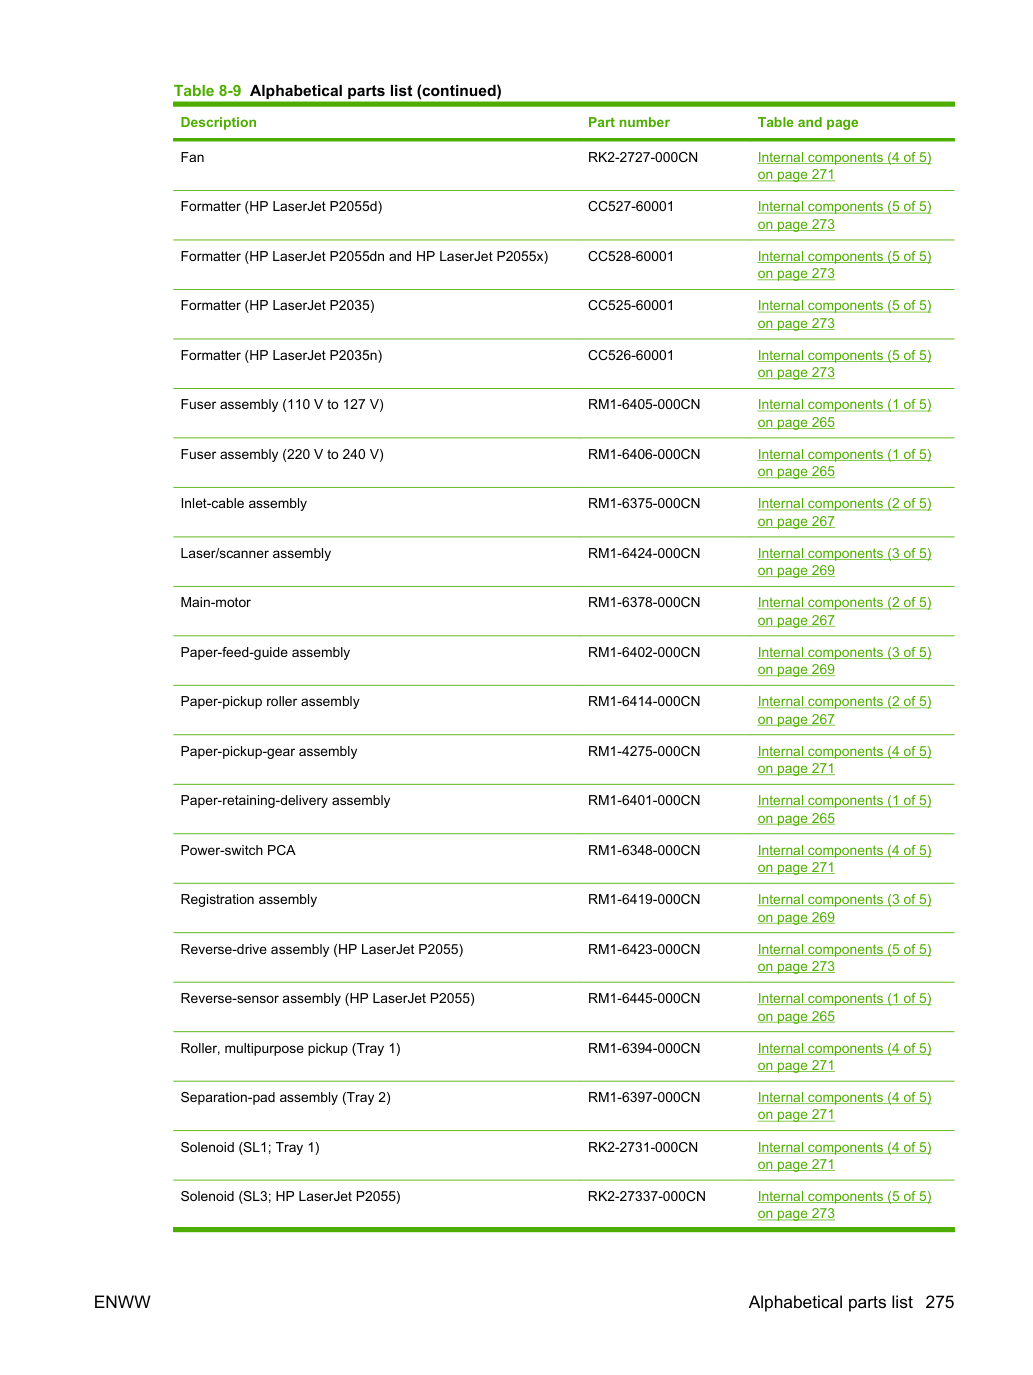Click Reverse-sensor assembly page 265 link
This screenshot has height=1375, width=1033.
point(844,1008)
